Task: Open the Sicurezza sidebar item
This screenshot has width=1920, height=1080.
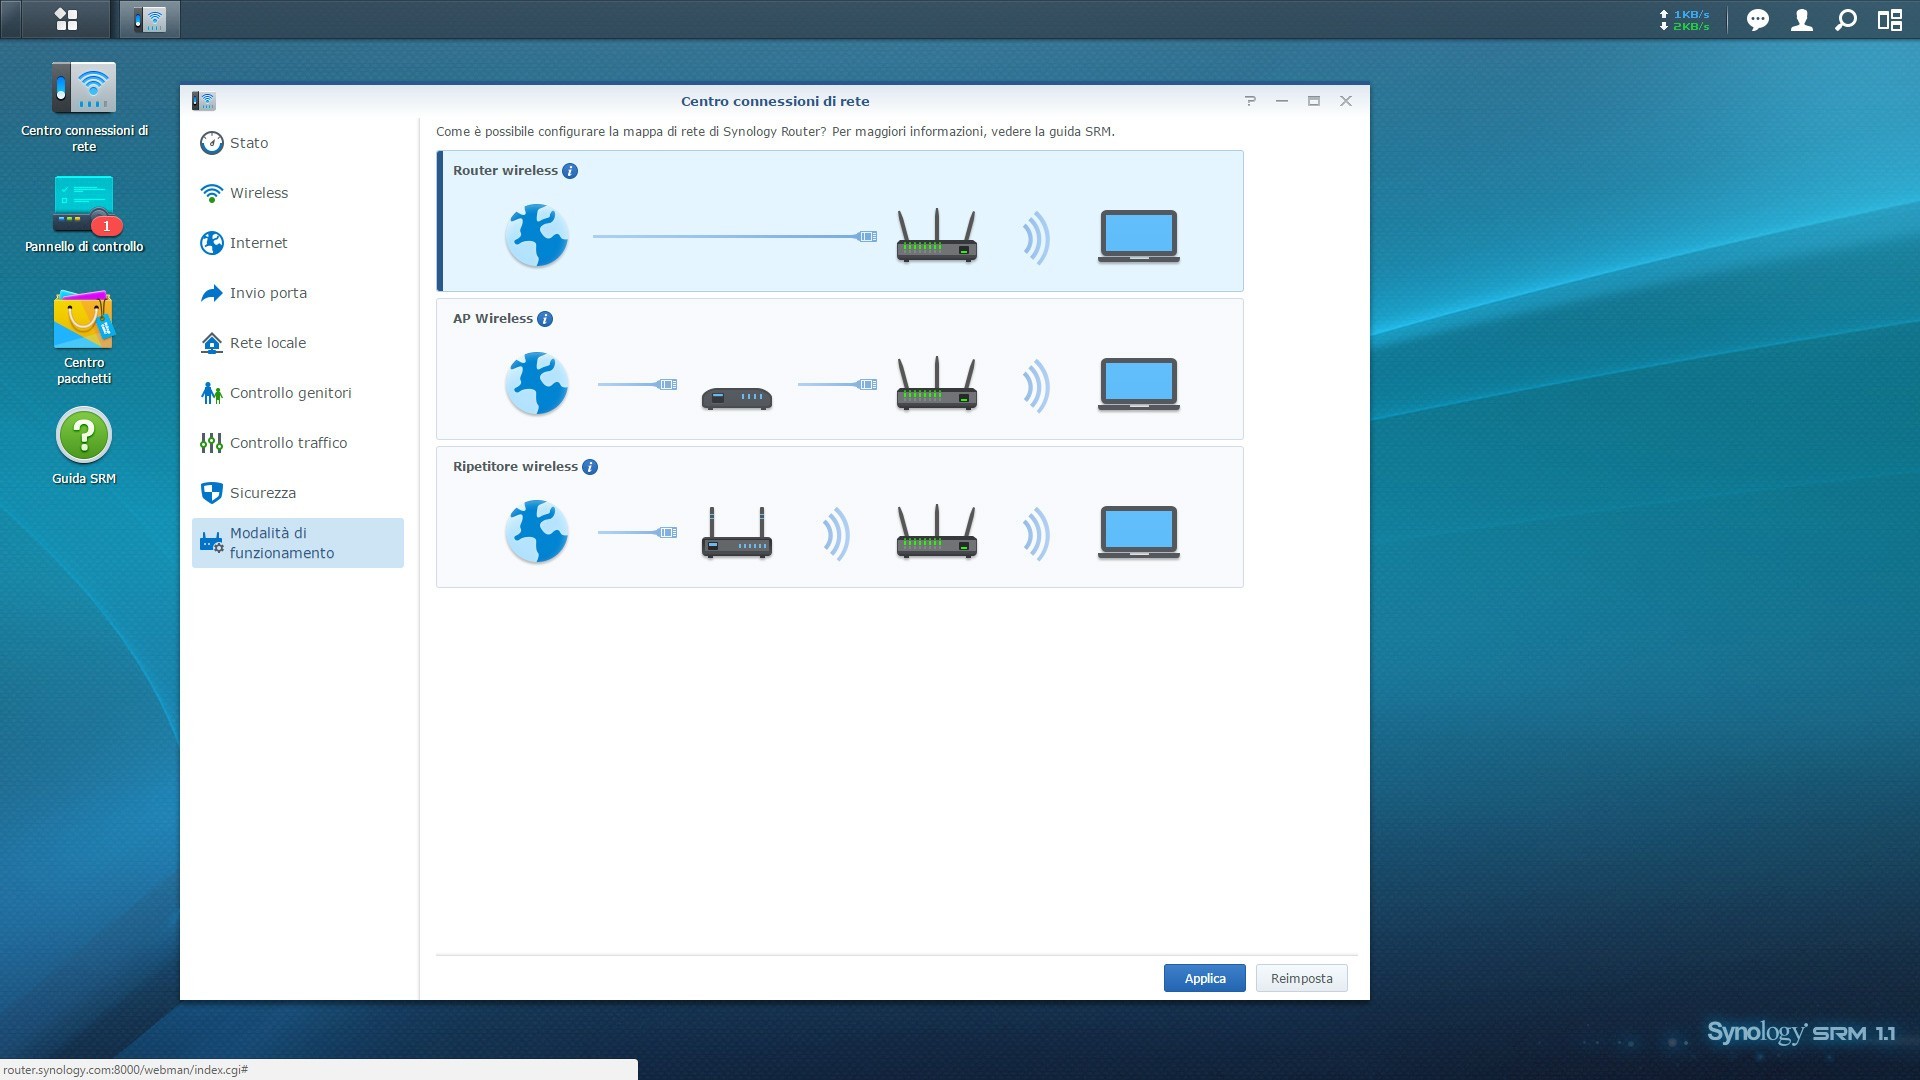Action: [x=263, y=493]
